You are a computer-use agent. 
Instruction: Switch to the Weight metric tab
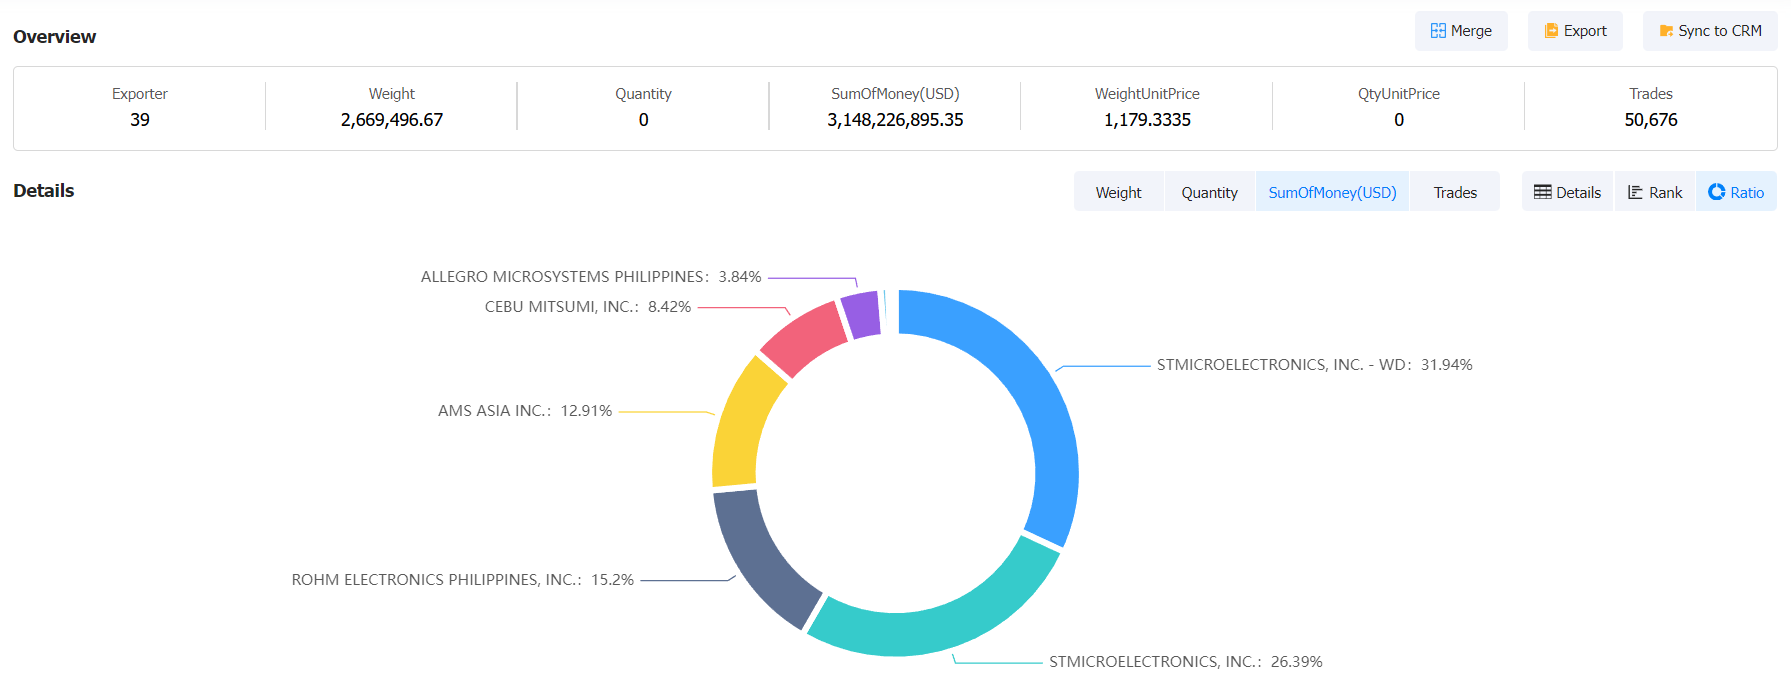pyautogui.click(x=1118, y=192)
